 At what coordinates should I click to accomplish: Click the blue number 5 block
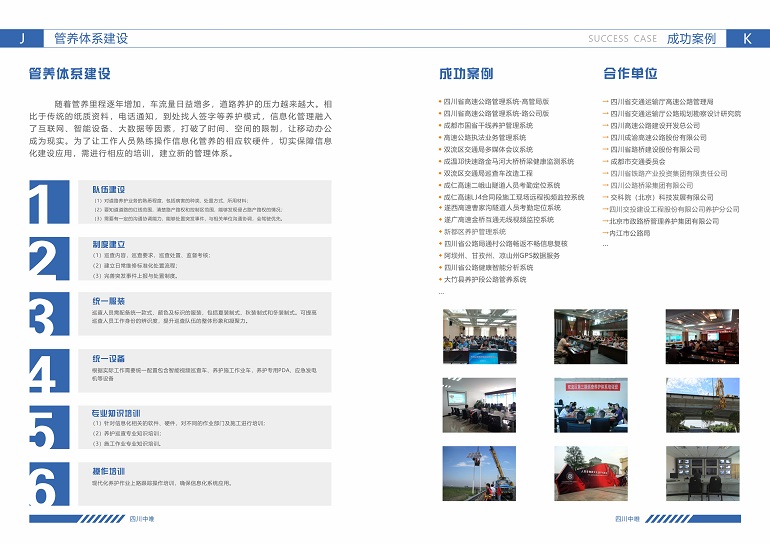pos(49,427)
